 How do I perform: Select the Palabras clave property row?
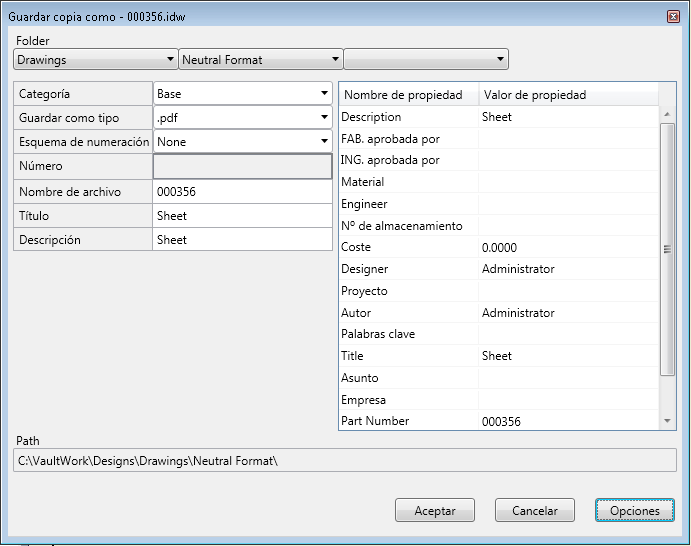click(499, 334)
